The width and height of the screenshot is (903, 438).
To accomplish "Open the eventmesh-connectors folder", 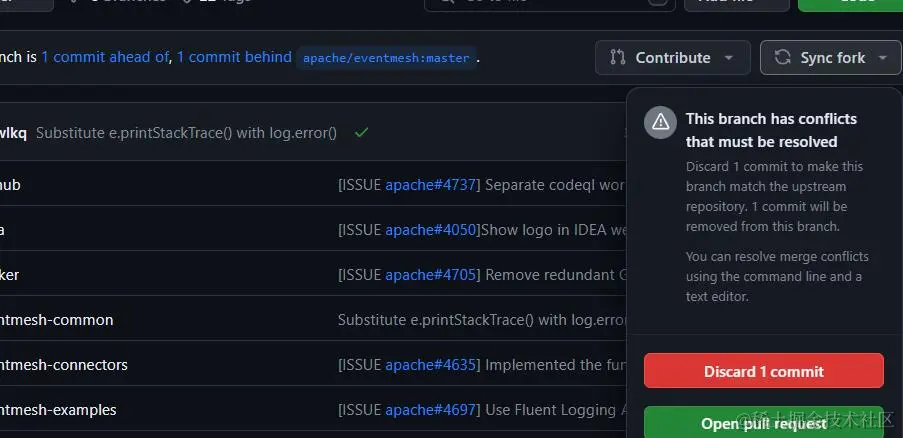I will coord(64,364).
